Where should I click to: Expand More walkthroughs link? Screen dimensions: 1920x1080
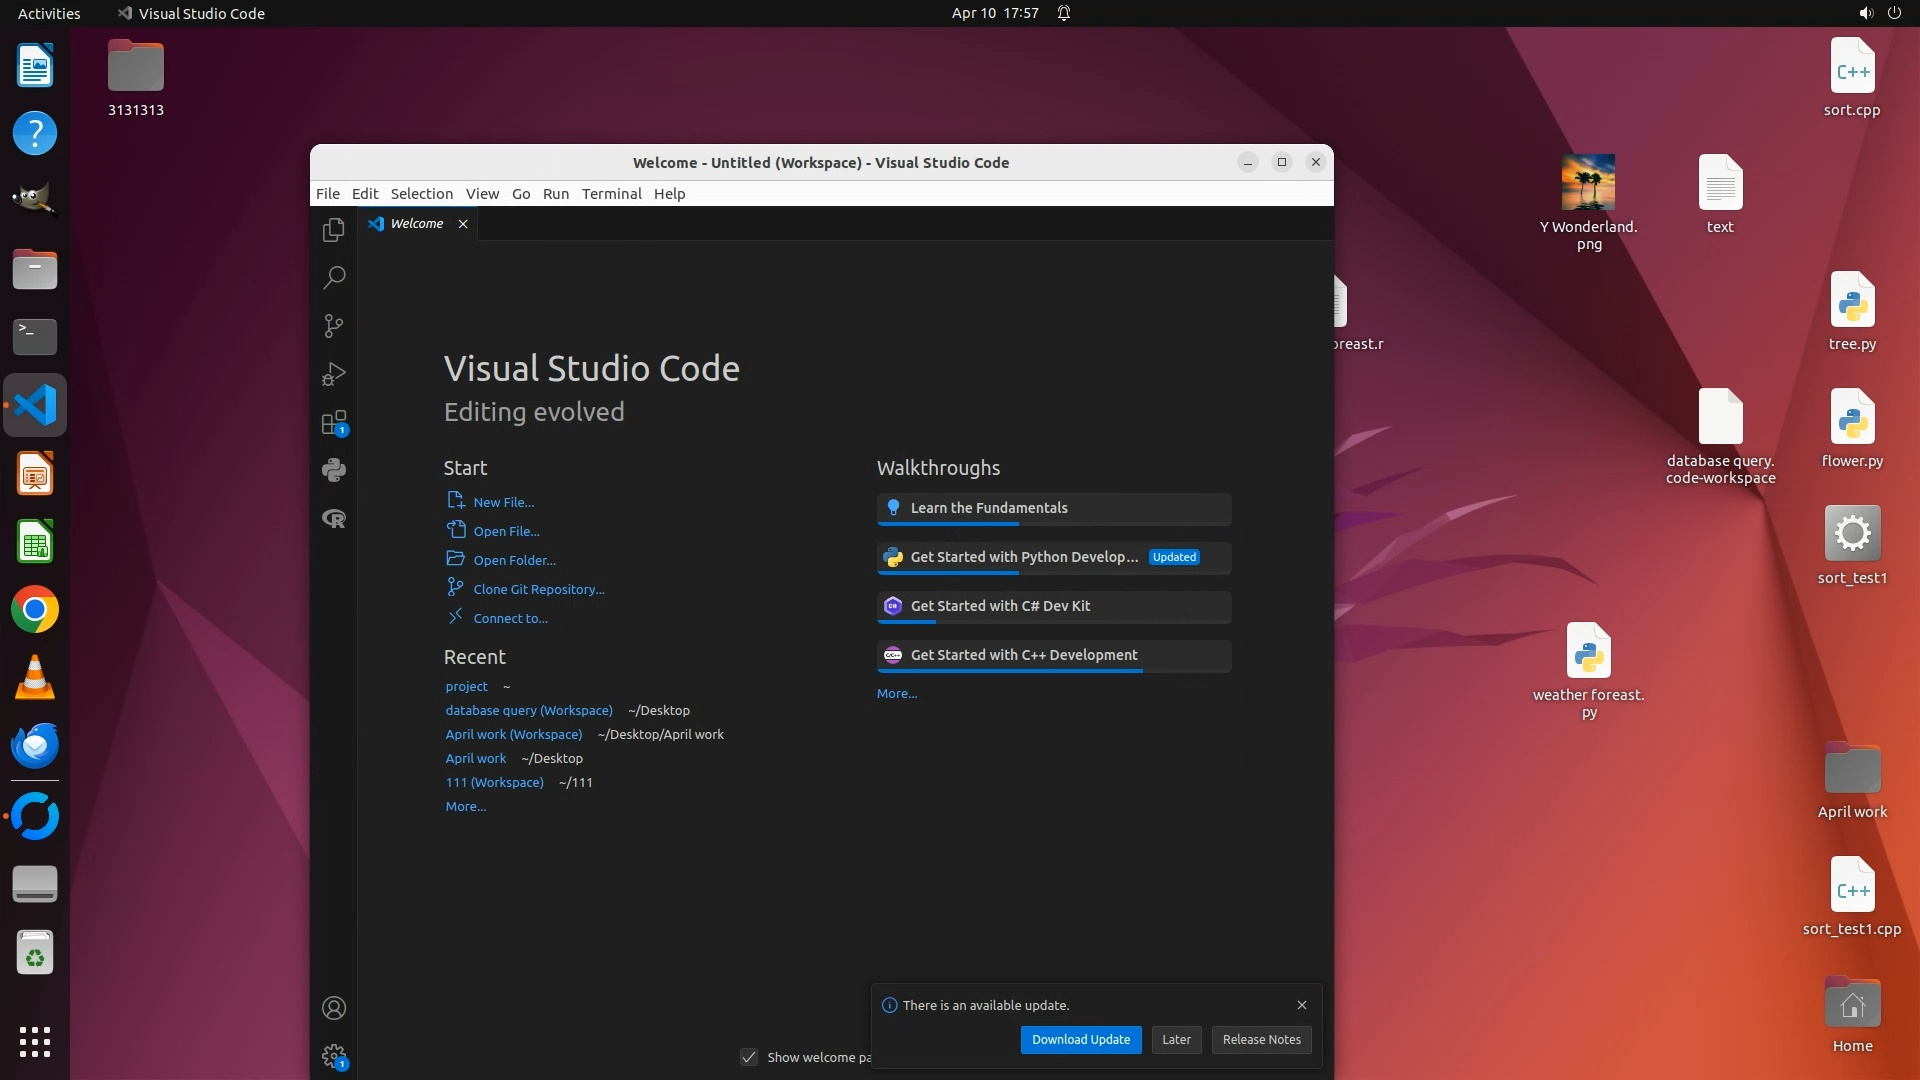pos(897,693)
